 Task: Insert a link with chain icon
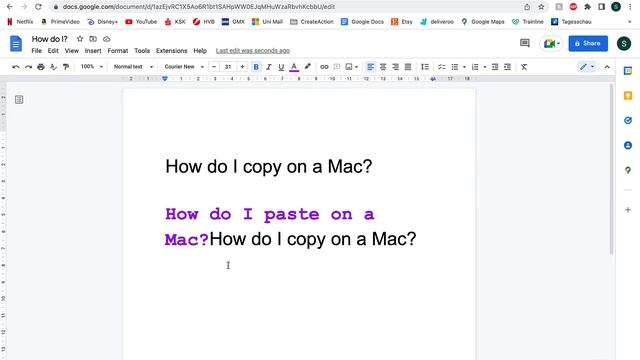[x=324, y=67]
